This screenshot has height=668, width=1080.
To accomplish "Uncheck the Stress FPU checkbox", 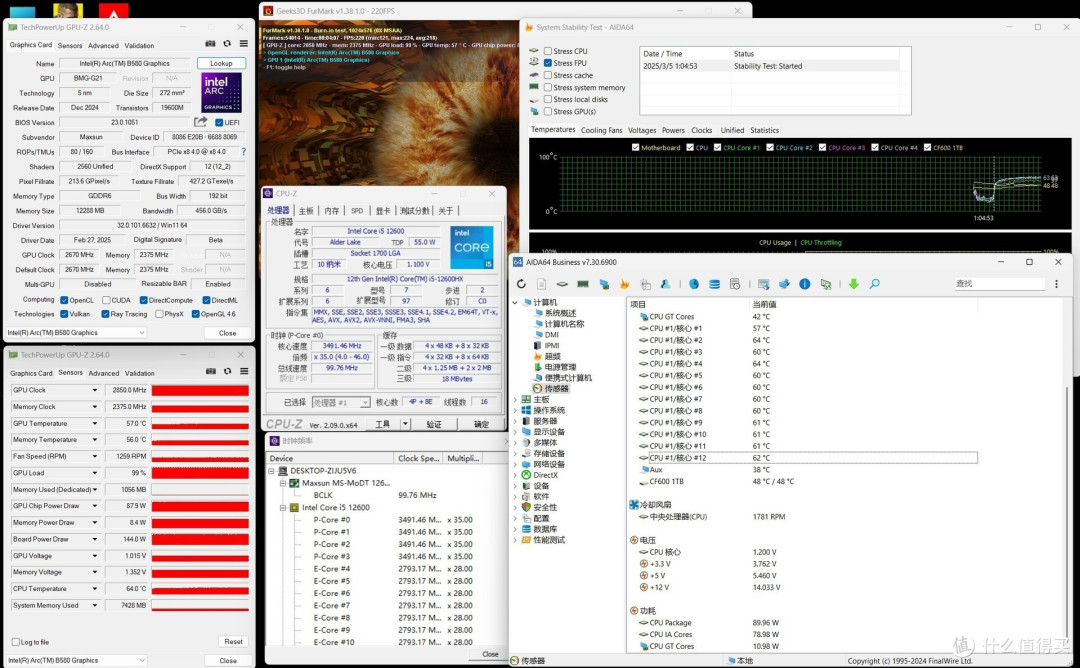I will point(548,63).
